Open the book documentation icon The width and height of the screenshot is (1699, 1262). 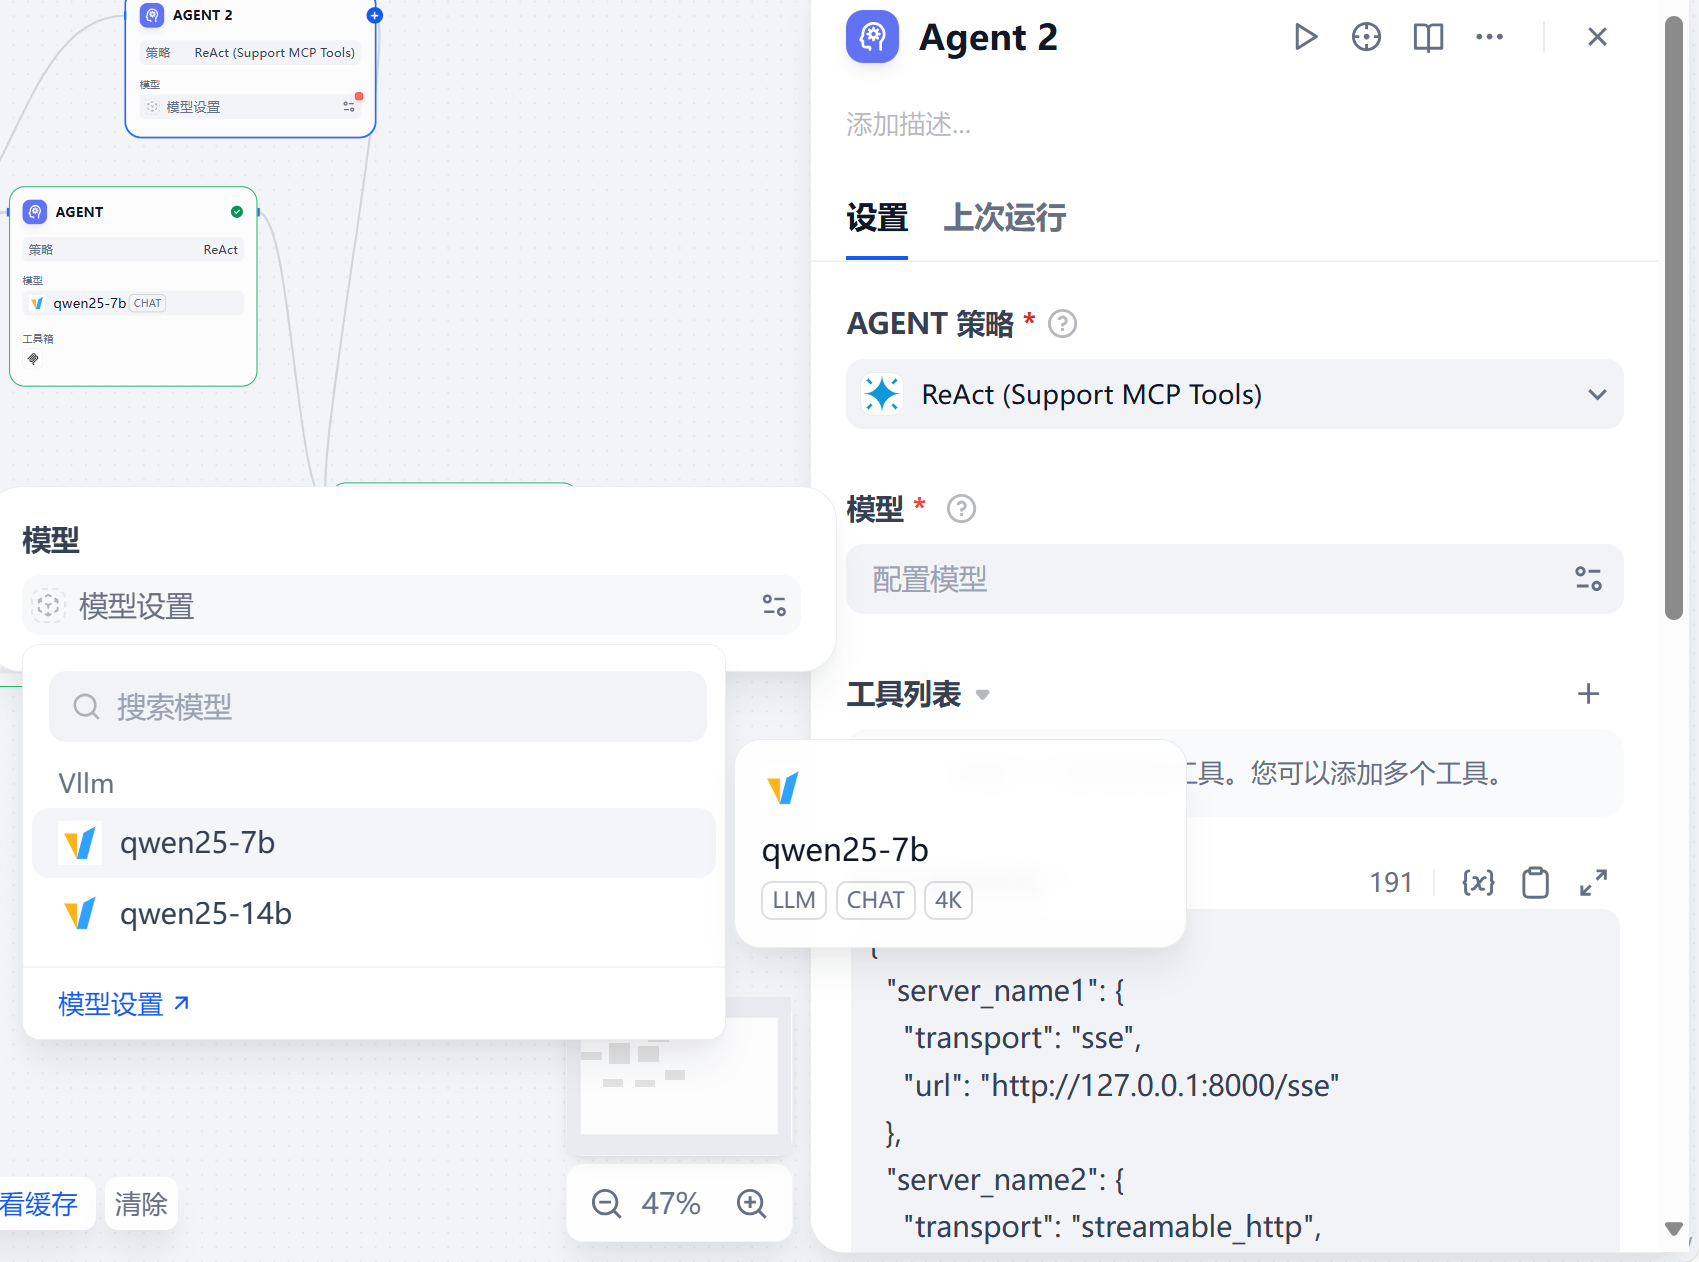pos(1427,37)
